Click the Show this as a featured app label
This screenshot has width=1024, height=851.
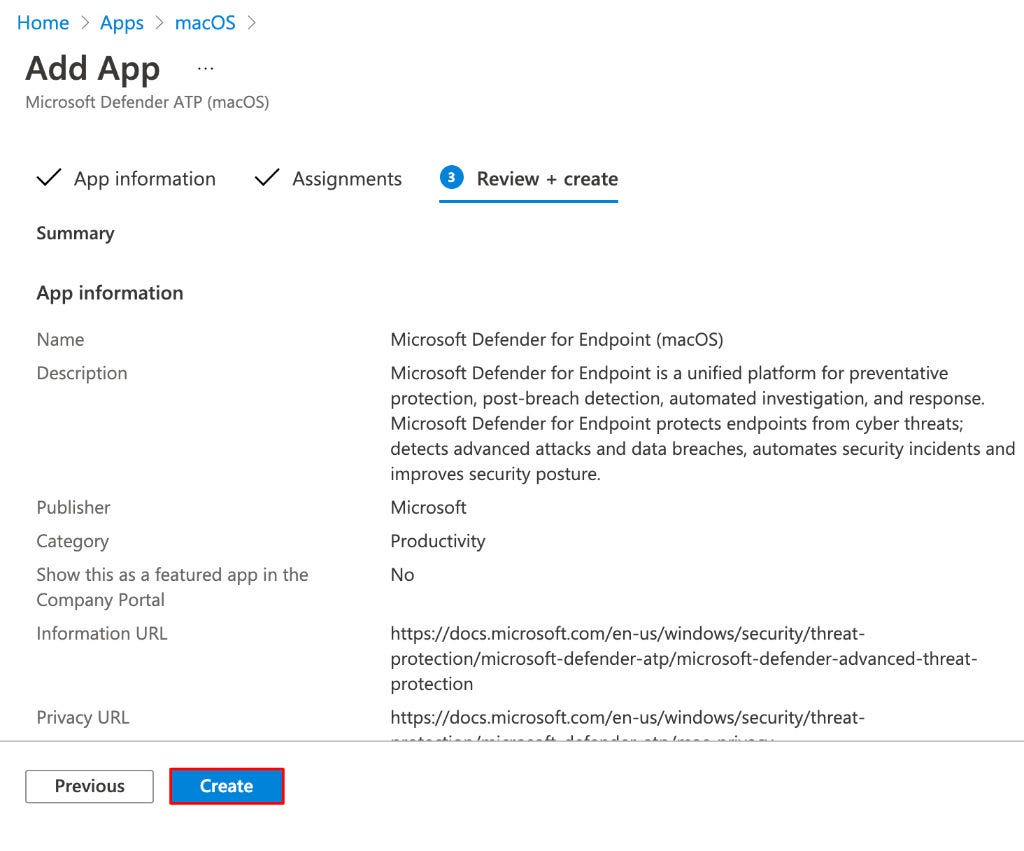[172, 587]
